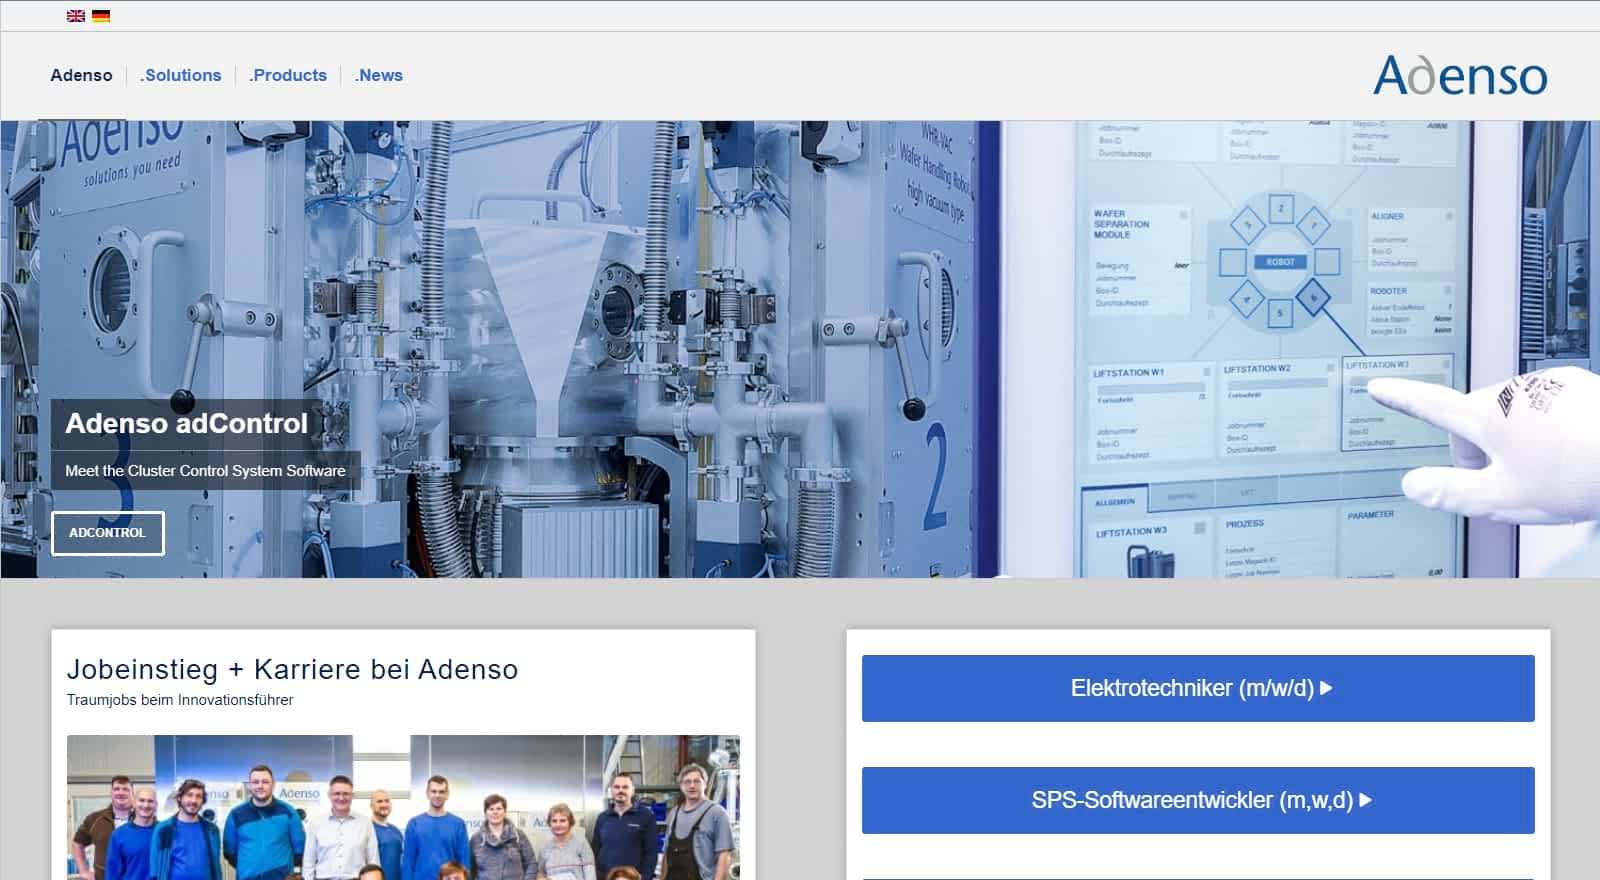Open the Adenso team photo
The height and width of the screenshot is (880, 1600).
tap(403, 808)
